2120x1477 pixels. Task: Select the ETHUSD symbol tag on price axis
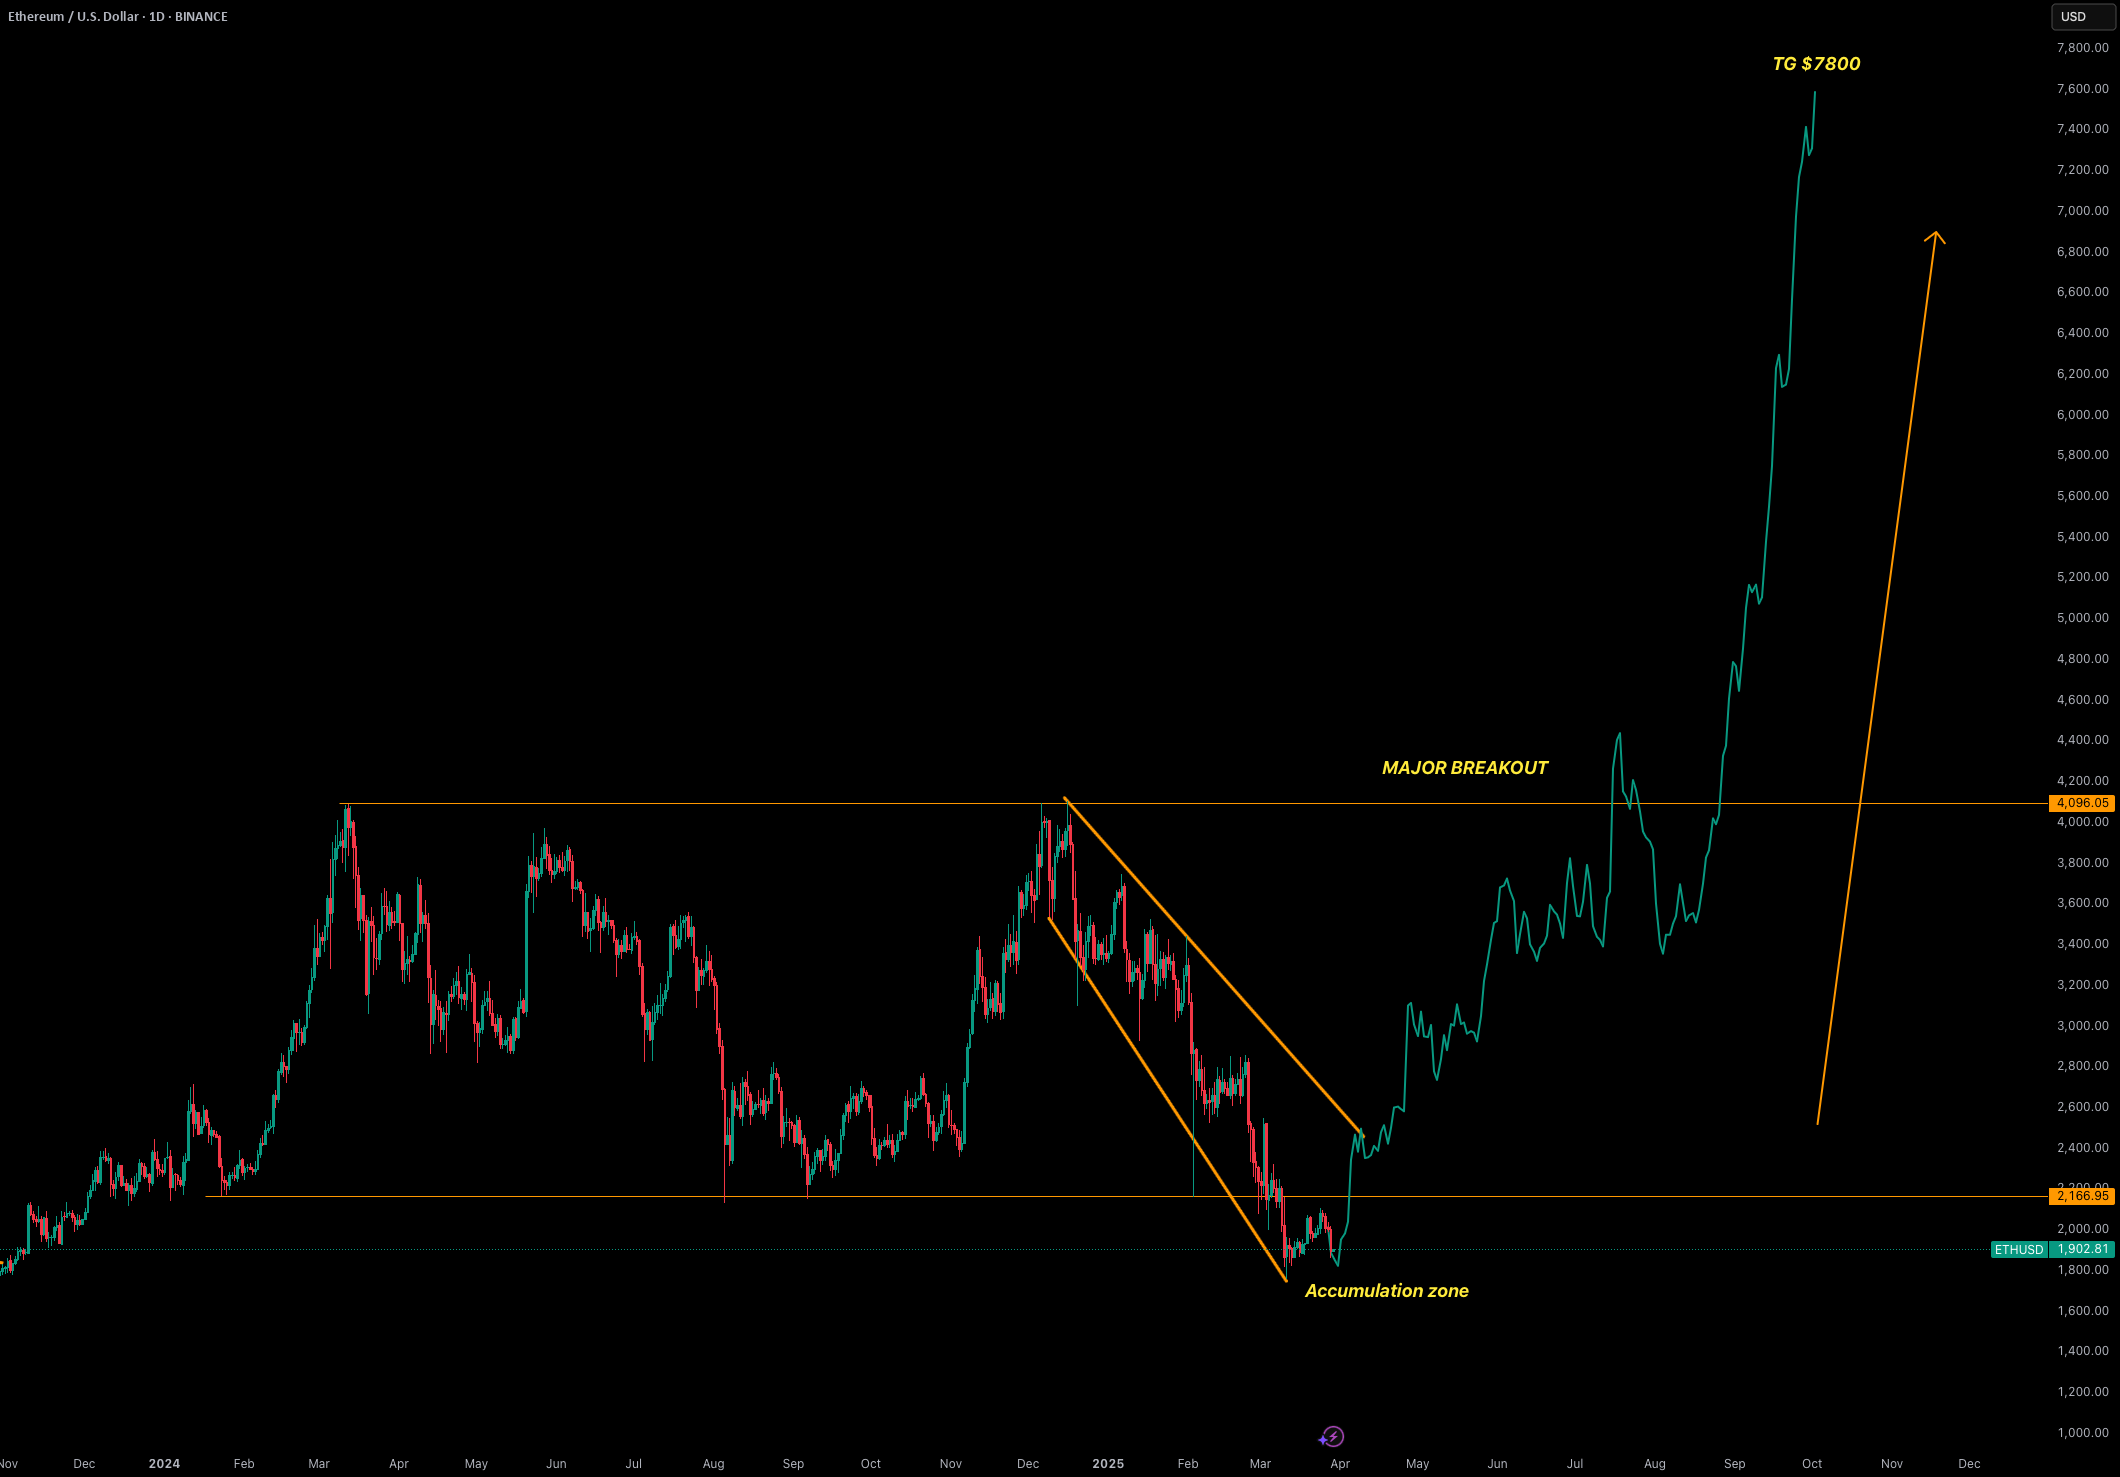pos(2019,1249)
